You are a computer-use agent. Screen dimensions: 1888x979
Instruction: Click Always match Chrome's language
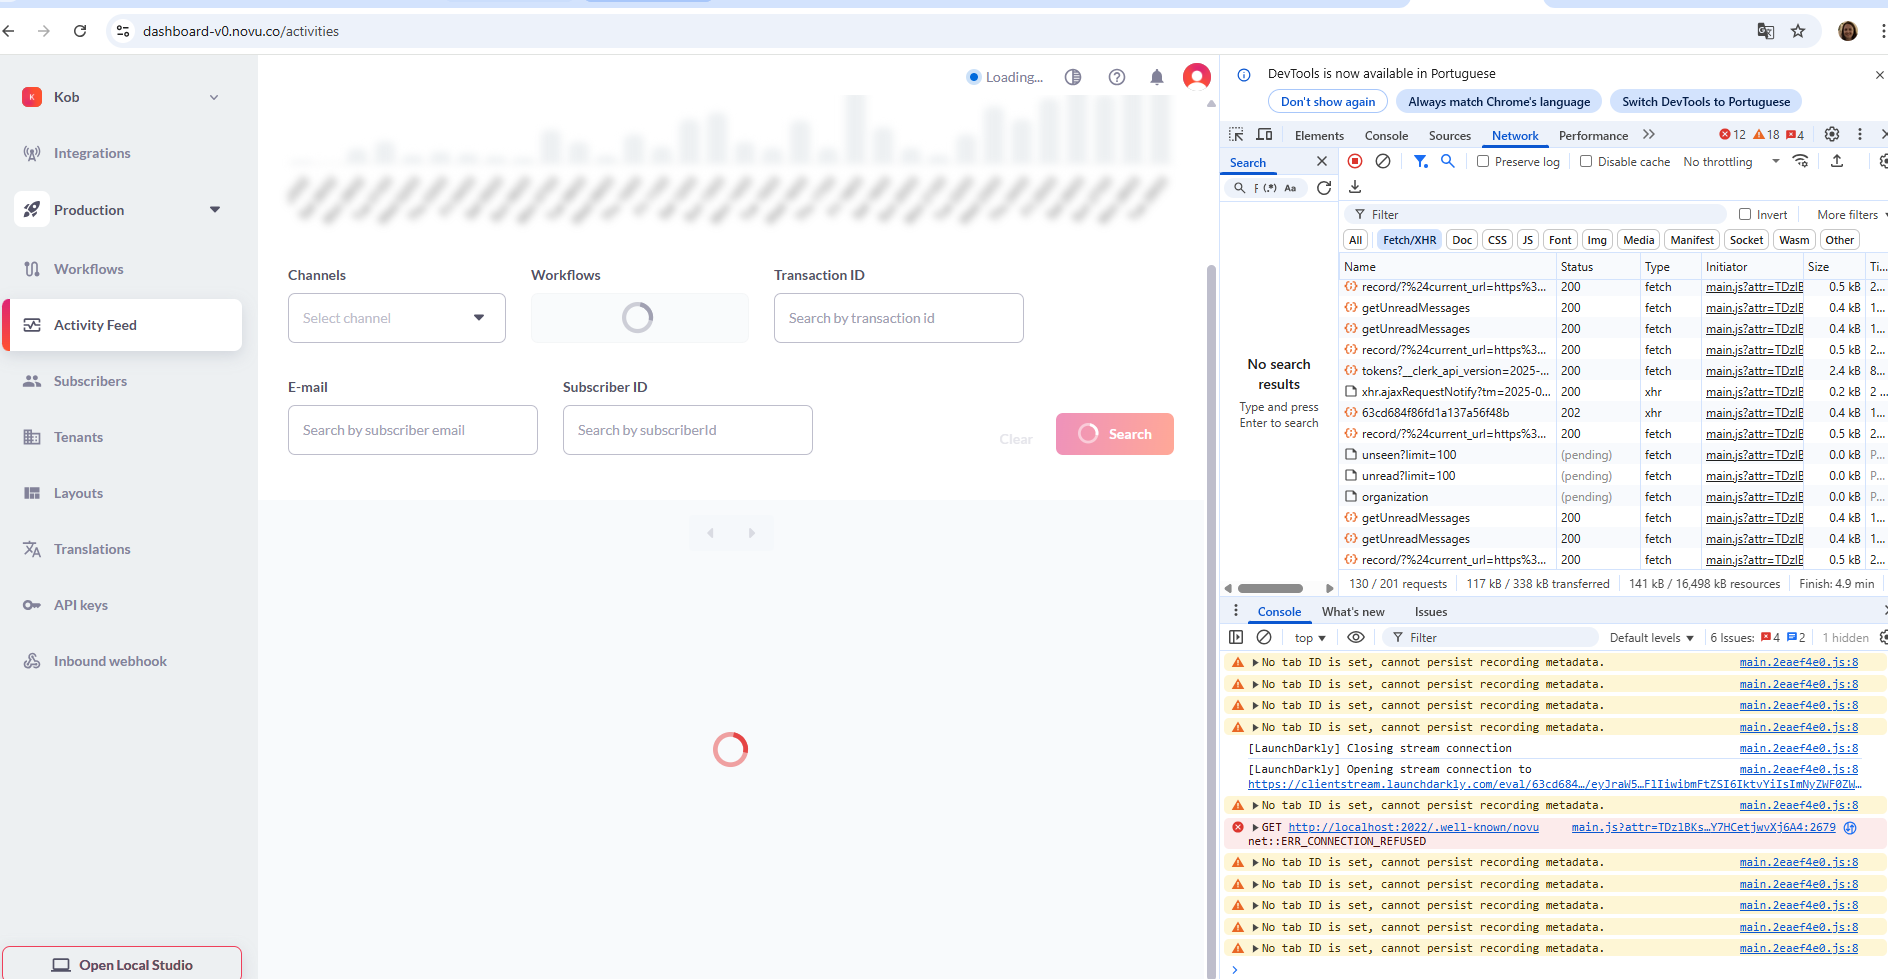tap(1499, 102)
